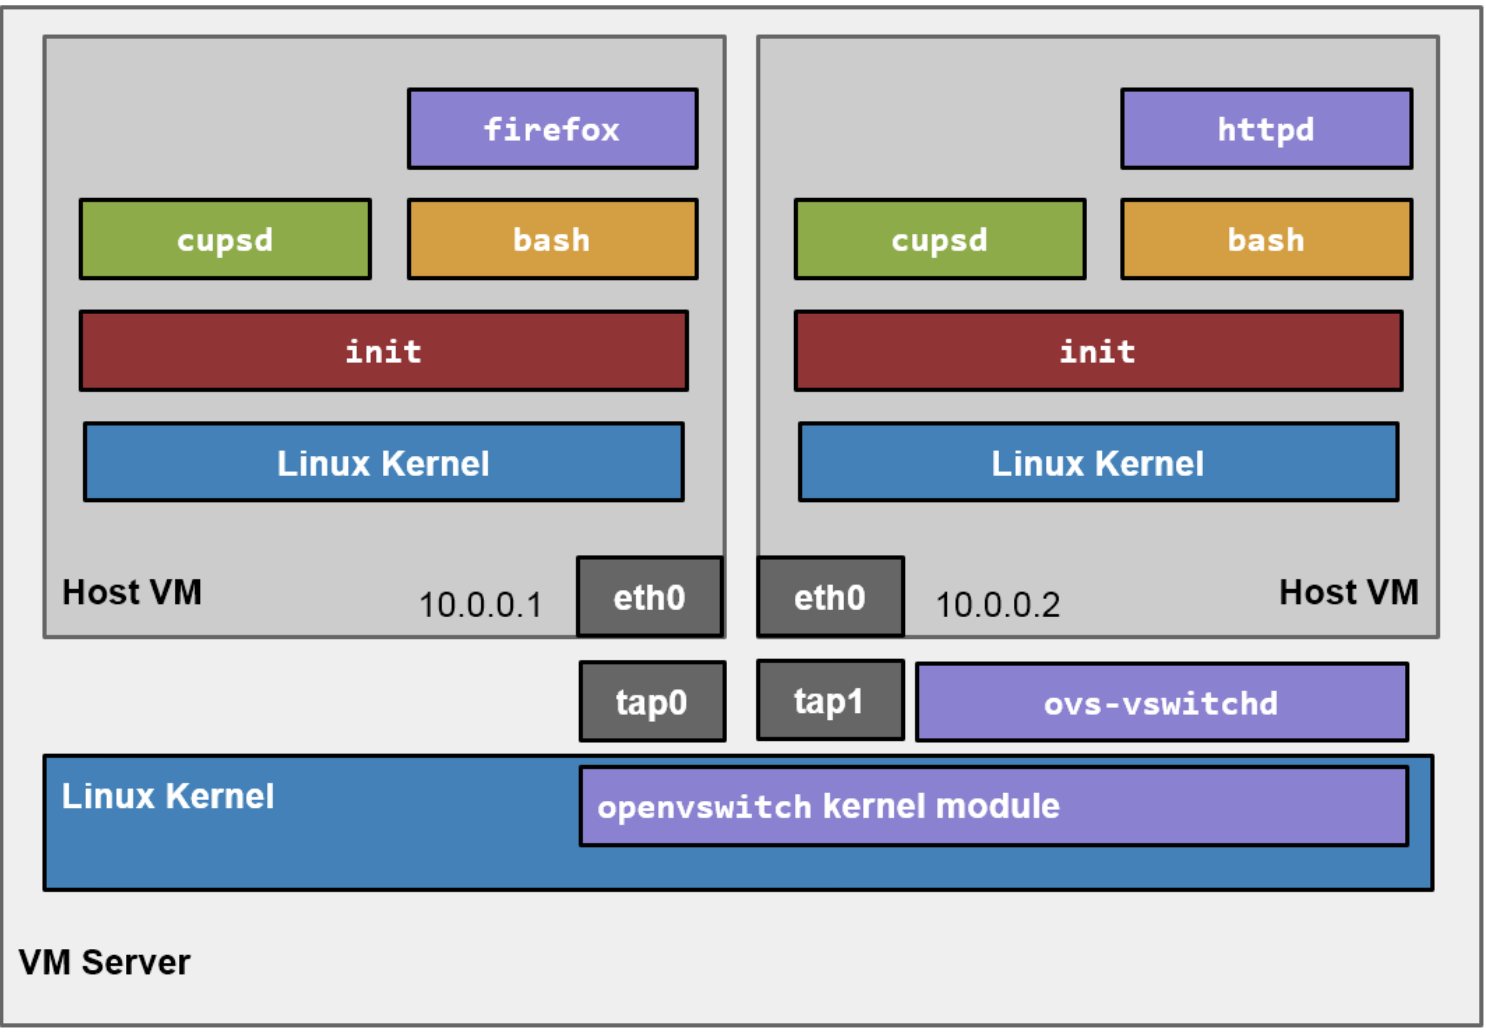This screenshot has width=1486, height=1036.
Task: Select the httpd process block
Action: pos(1266,129)
